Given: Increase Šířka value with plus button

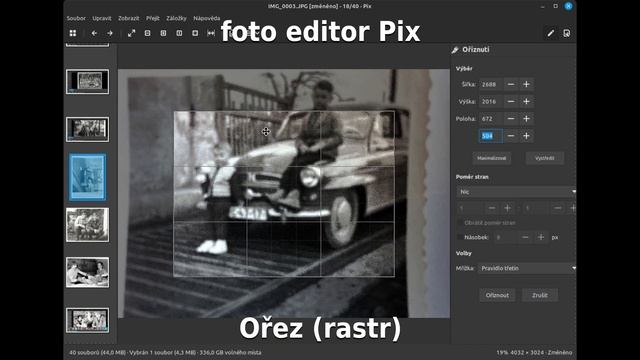Looking at the screenshot, I should [526, 84].
